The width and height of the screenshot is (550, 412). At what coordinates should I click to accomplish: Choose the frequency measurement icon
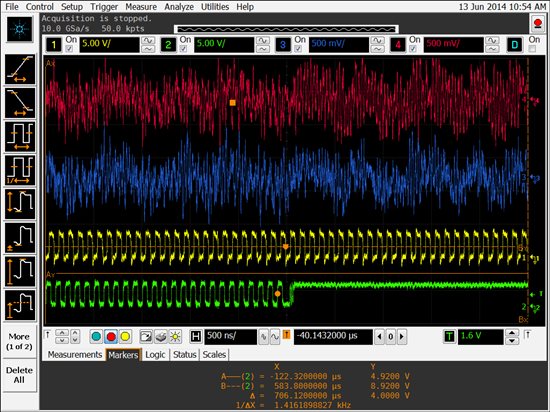(20, 170)
